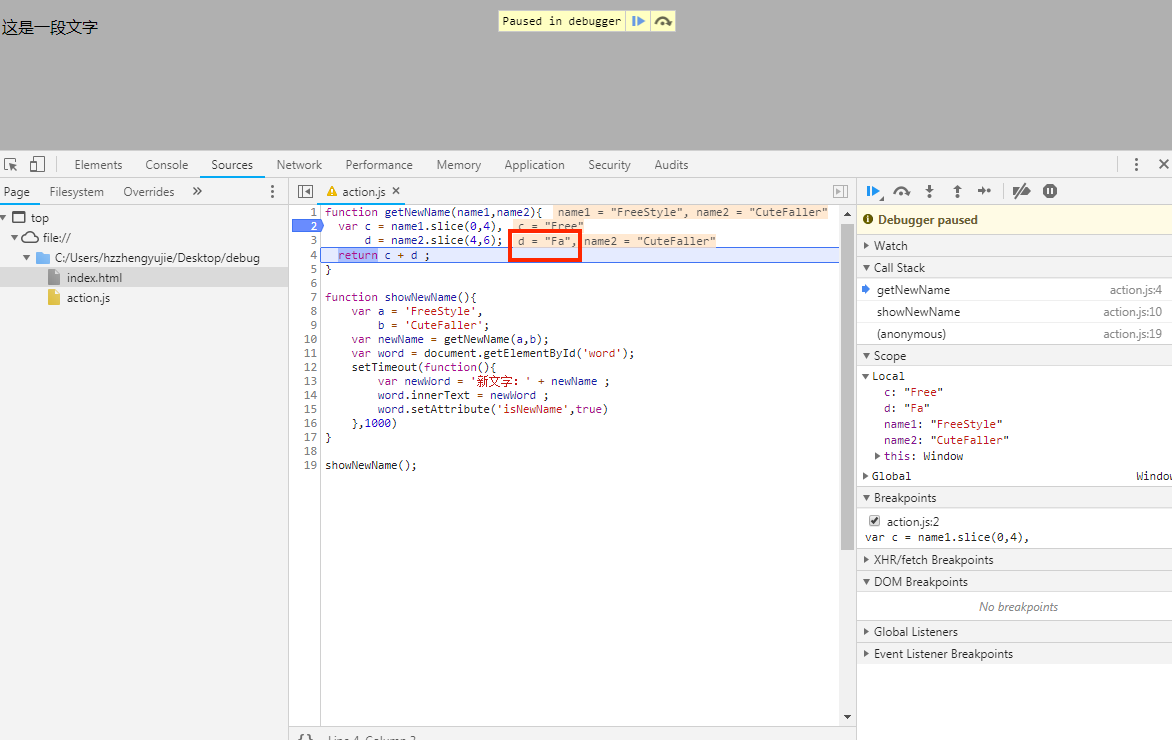1172x740 pixels.
Task: Hide the file navigator pane
Action: [x=306, y=191]
